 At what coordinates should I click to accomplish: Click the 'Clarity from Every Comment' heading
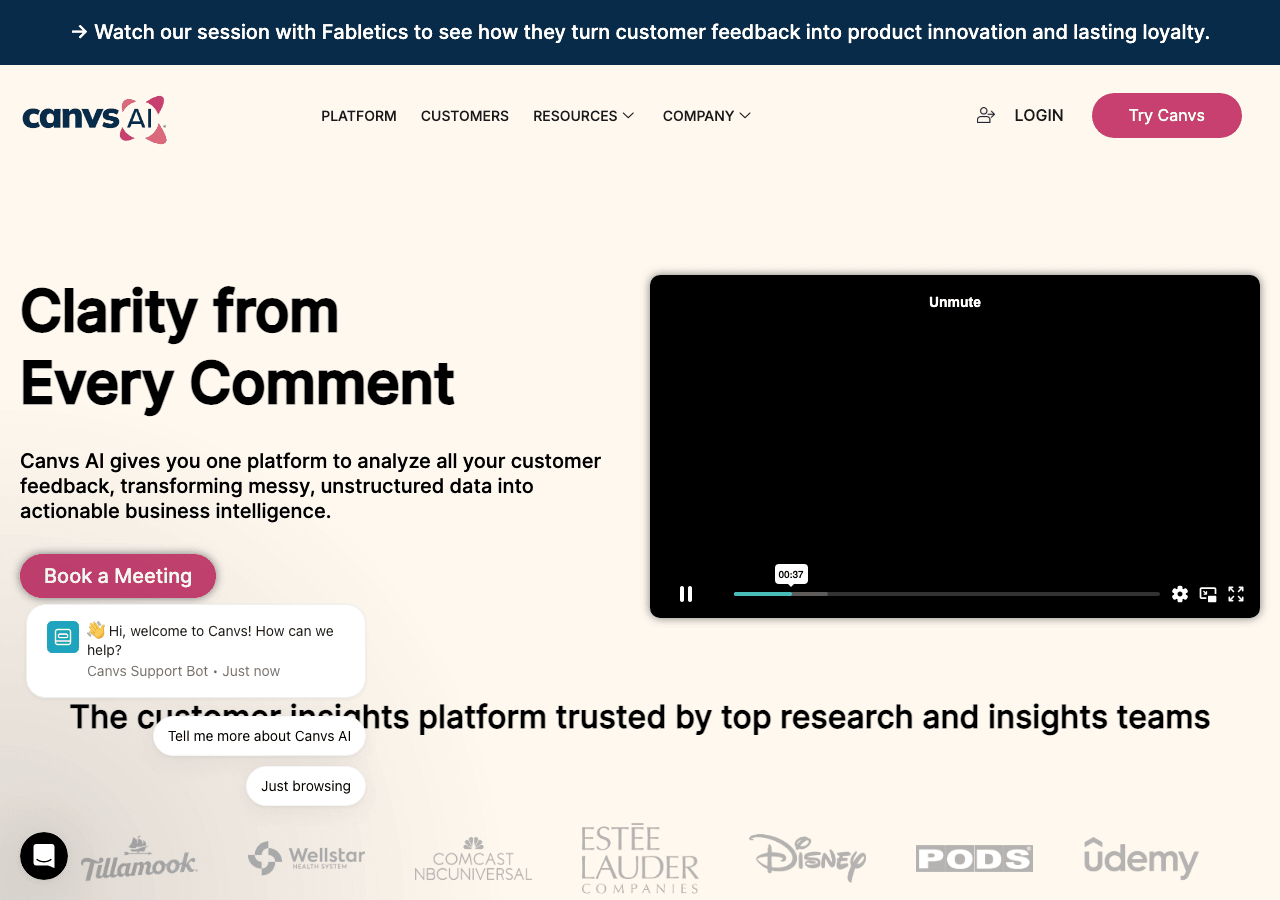[x=238, y=347]
